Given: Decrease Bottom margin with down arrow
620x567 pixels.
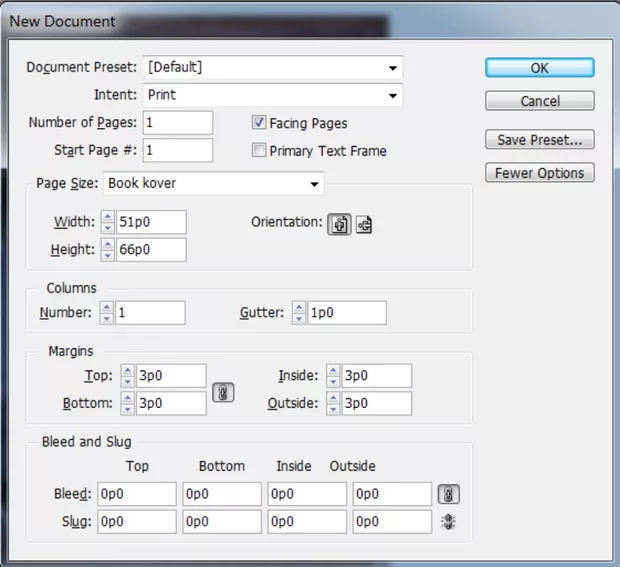Looking at the screenshot, I should pos(127,409).
